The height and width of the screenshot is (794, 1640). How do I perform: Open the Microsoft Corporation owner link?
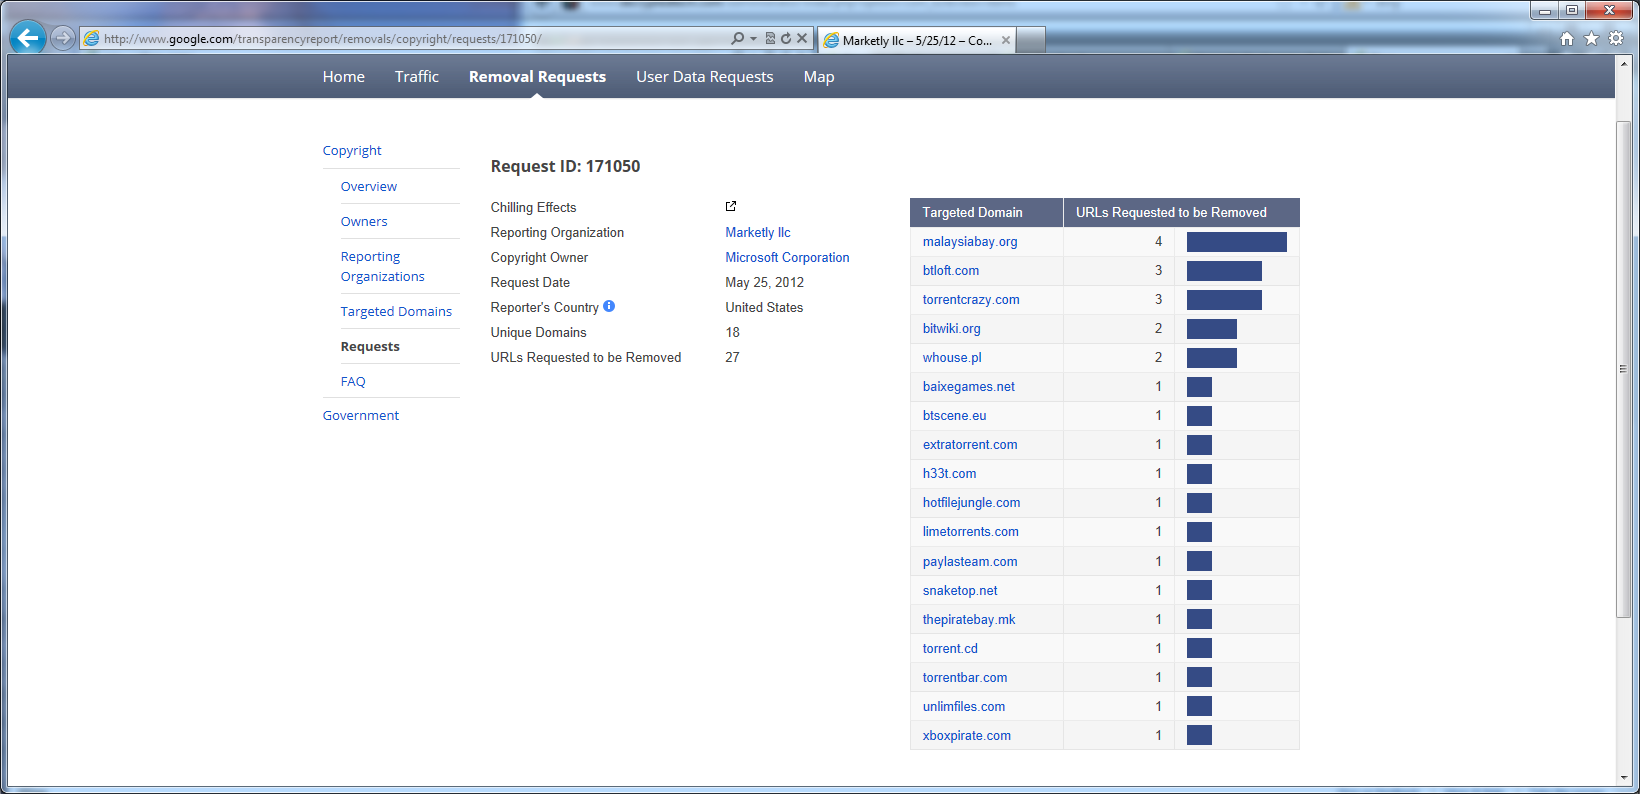coord(787,257)
